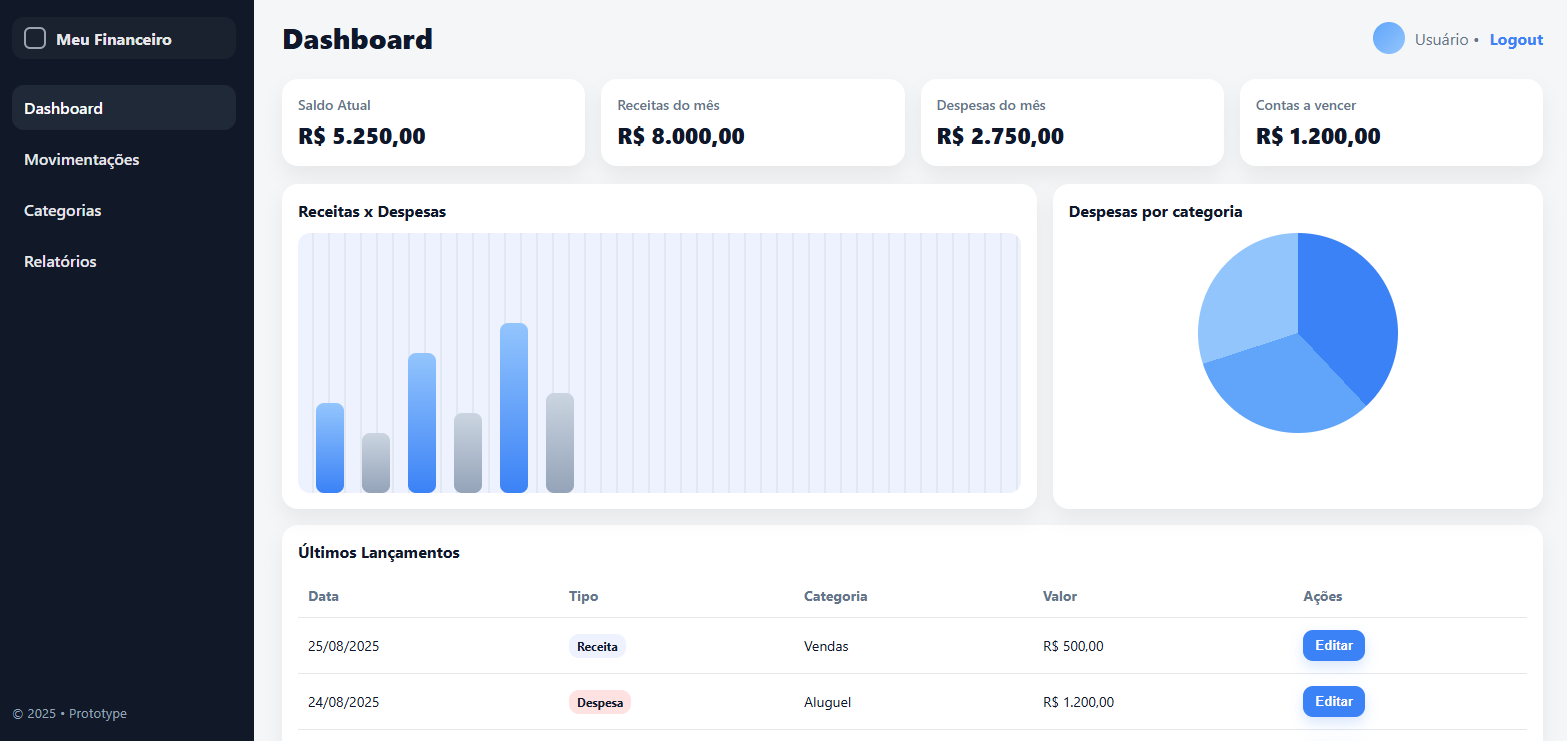Click the Contas a vencer card
Screen dimensions: 1567x741
pyautogui.click(x=1390, y=122)
